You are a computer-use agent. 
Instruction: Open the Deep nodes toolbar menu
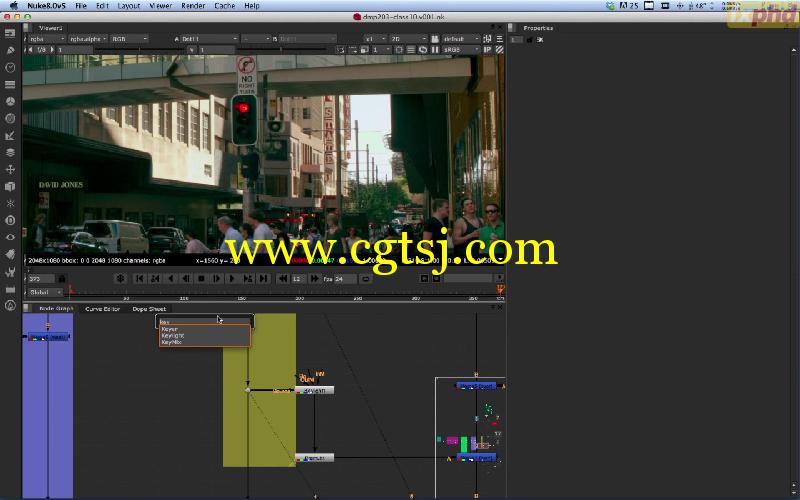point(10,220)
